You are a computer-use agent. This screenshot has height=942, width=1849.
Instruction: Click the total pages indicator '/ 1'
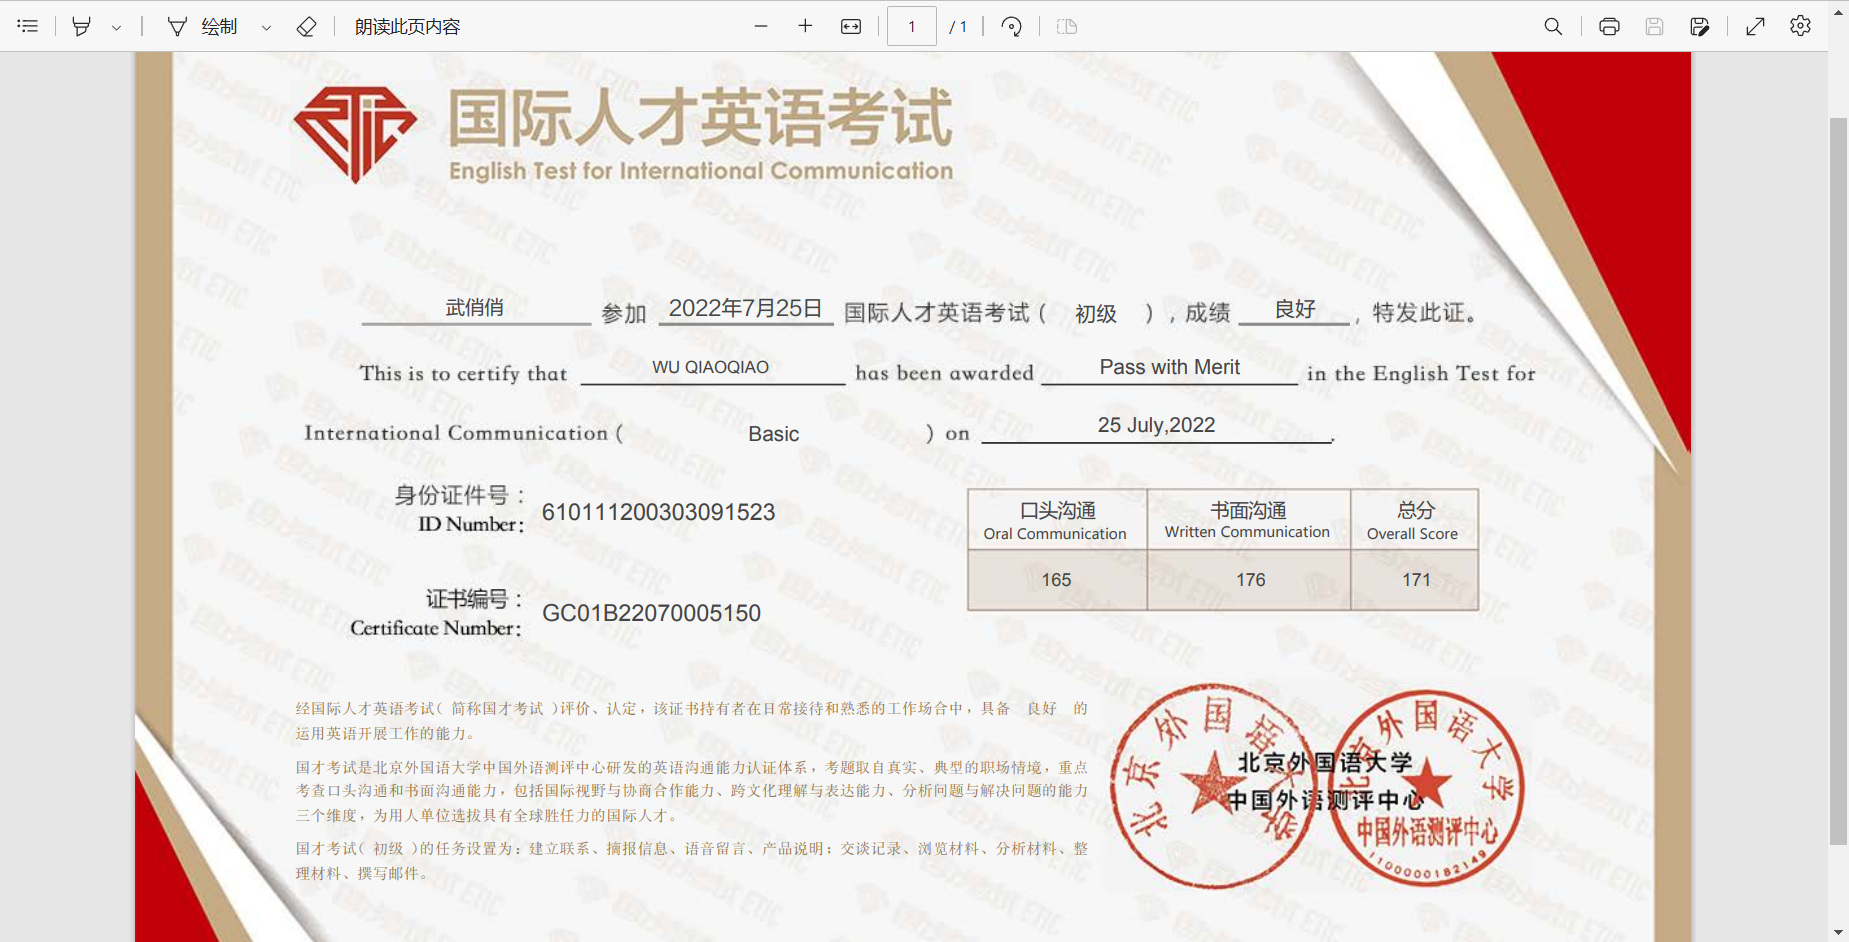point(958,27)
